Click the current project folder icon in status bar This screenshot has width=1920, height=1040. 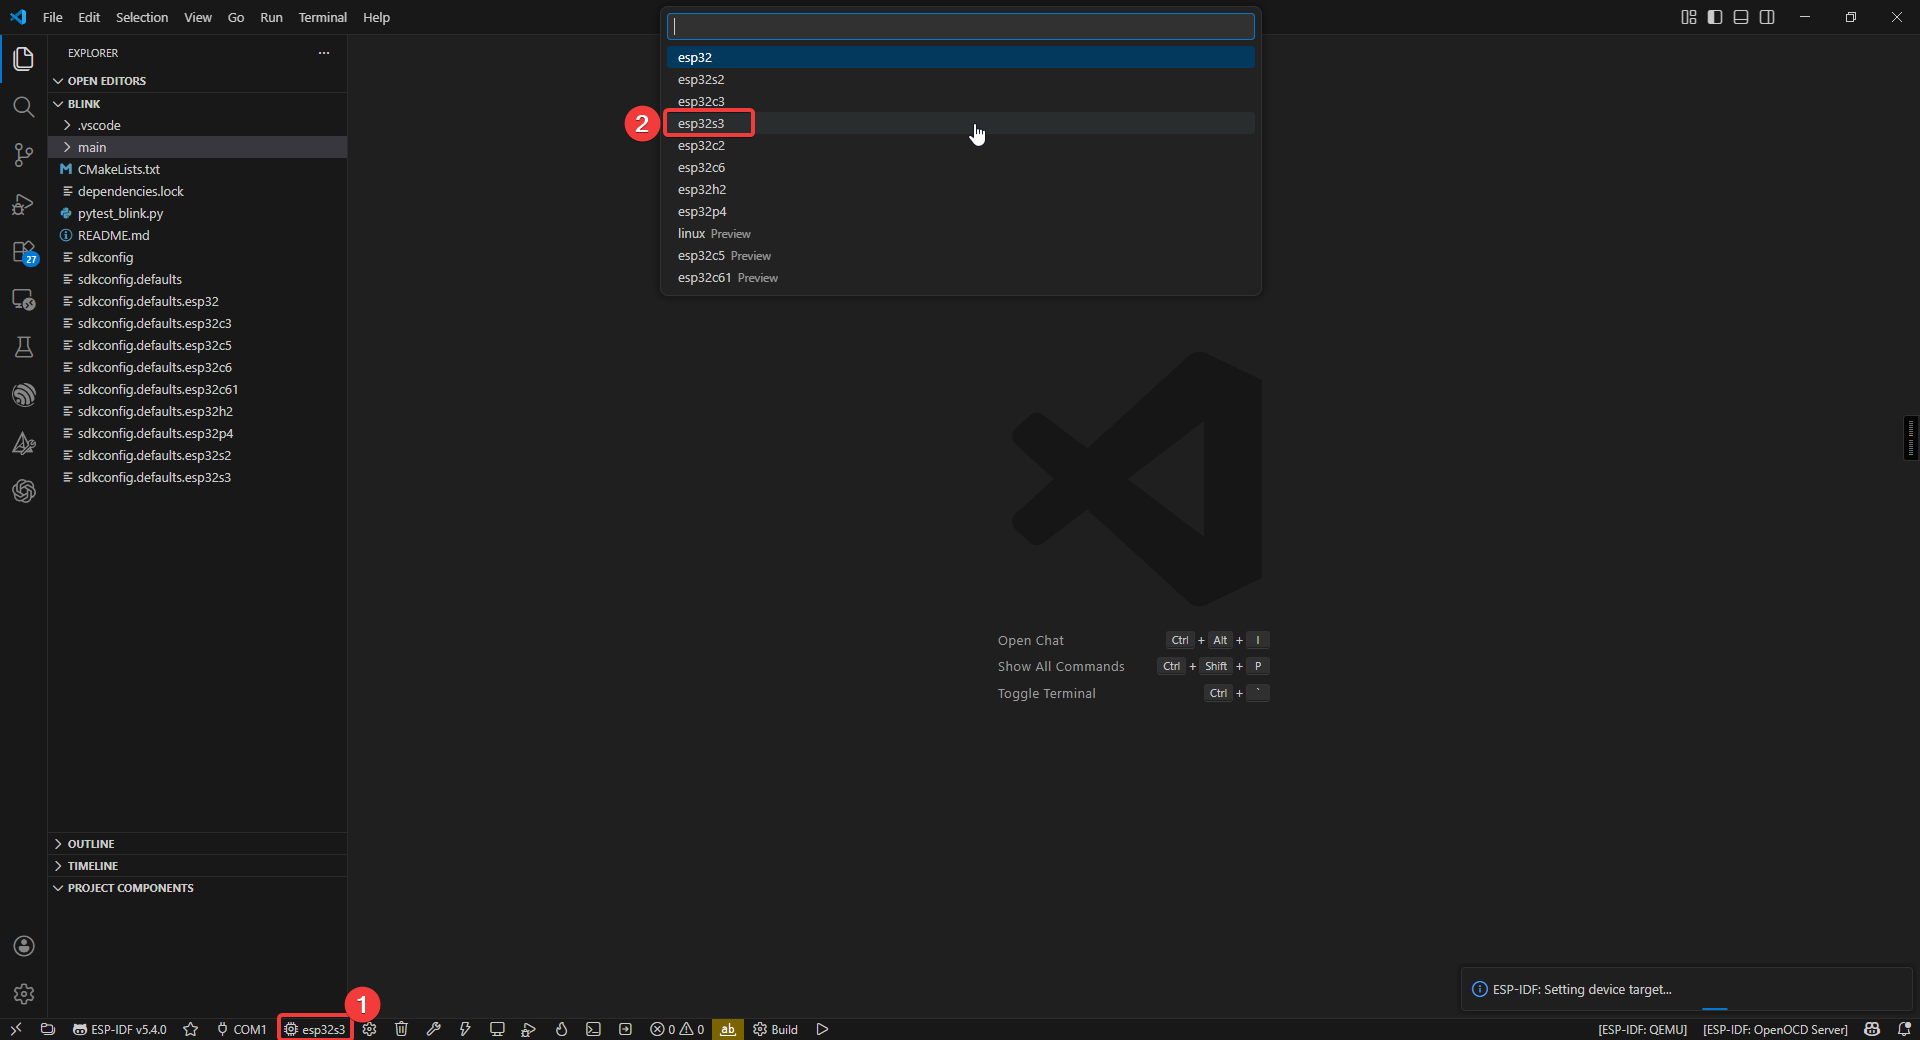(47, 1029)
